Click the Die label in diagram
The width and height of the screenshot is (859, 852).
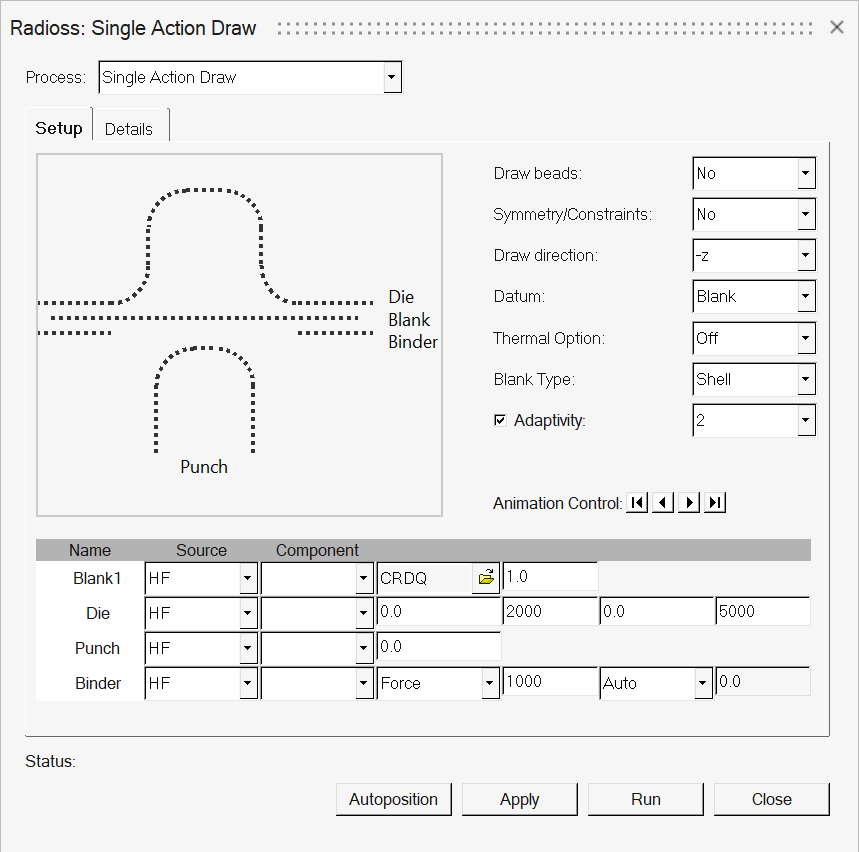401,297
